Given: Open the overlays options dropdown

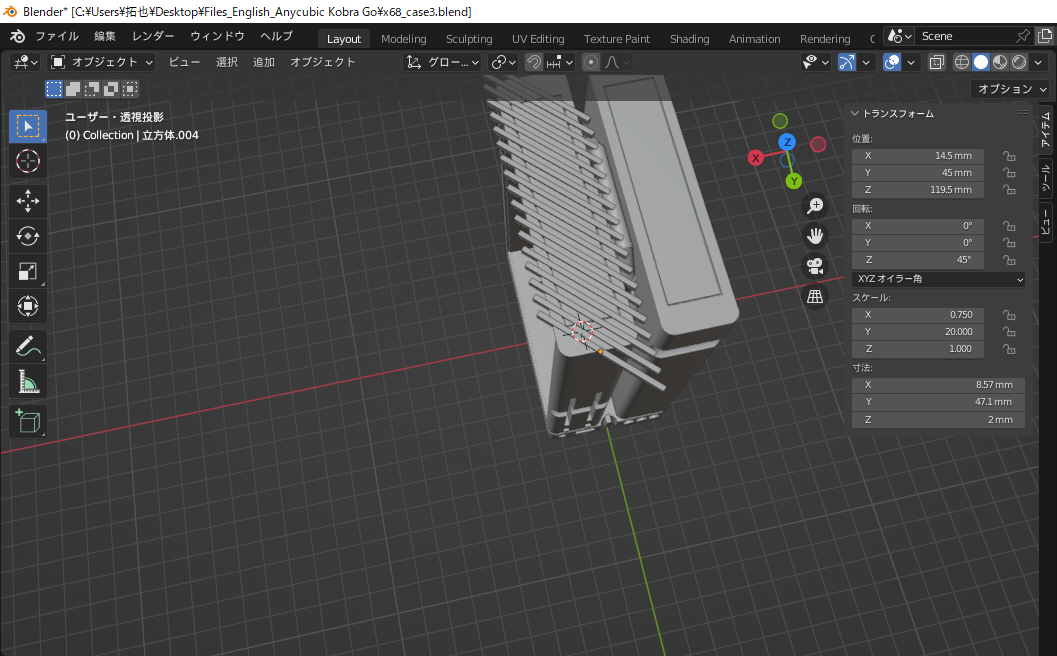Looking at the screenshot, I should 911,62.
